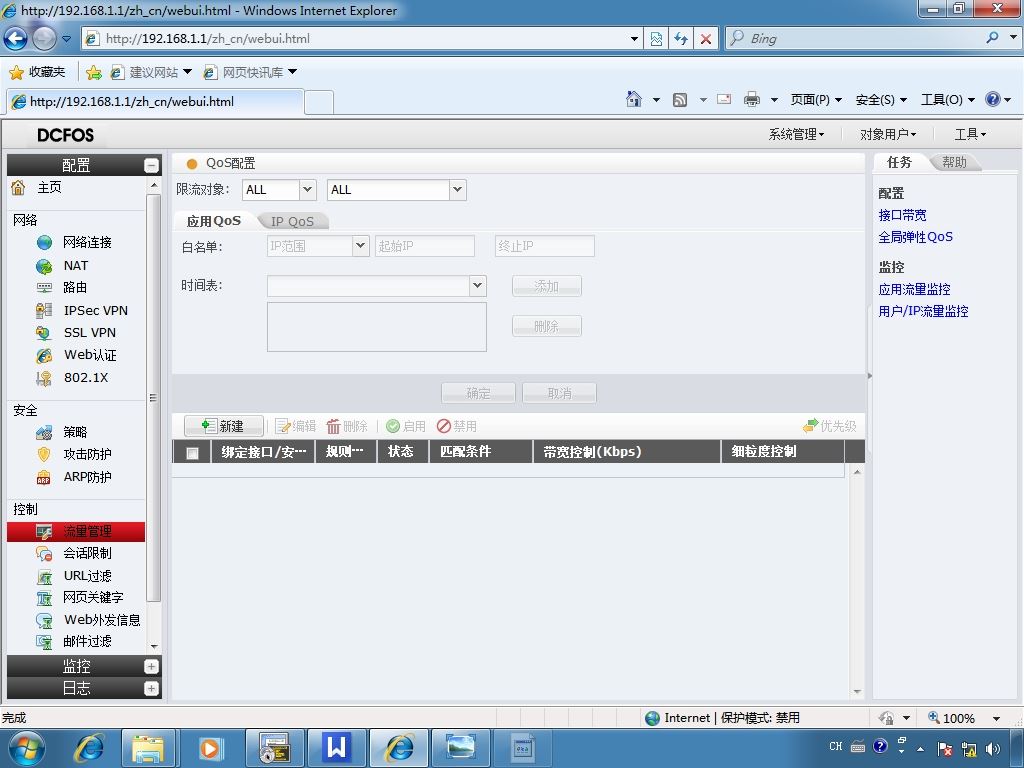Open the 802.1X sidebar item

[x=86, y=377]
